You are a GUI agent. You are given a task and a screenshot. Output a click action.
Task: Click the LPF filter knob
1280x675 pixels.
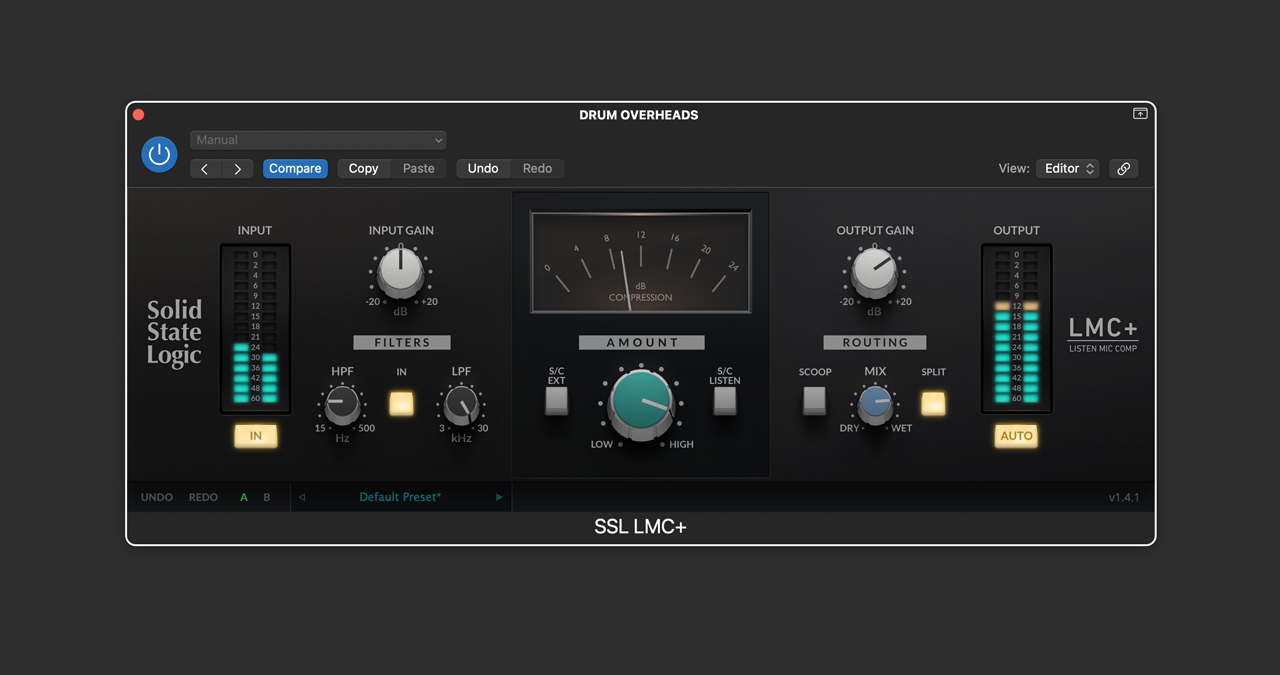click(461, 405)
